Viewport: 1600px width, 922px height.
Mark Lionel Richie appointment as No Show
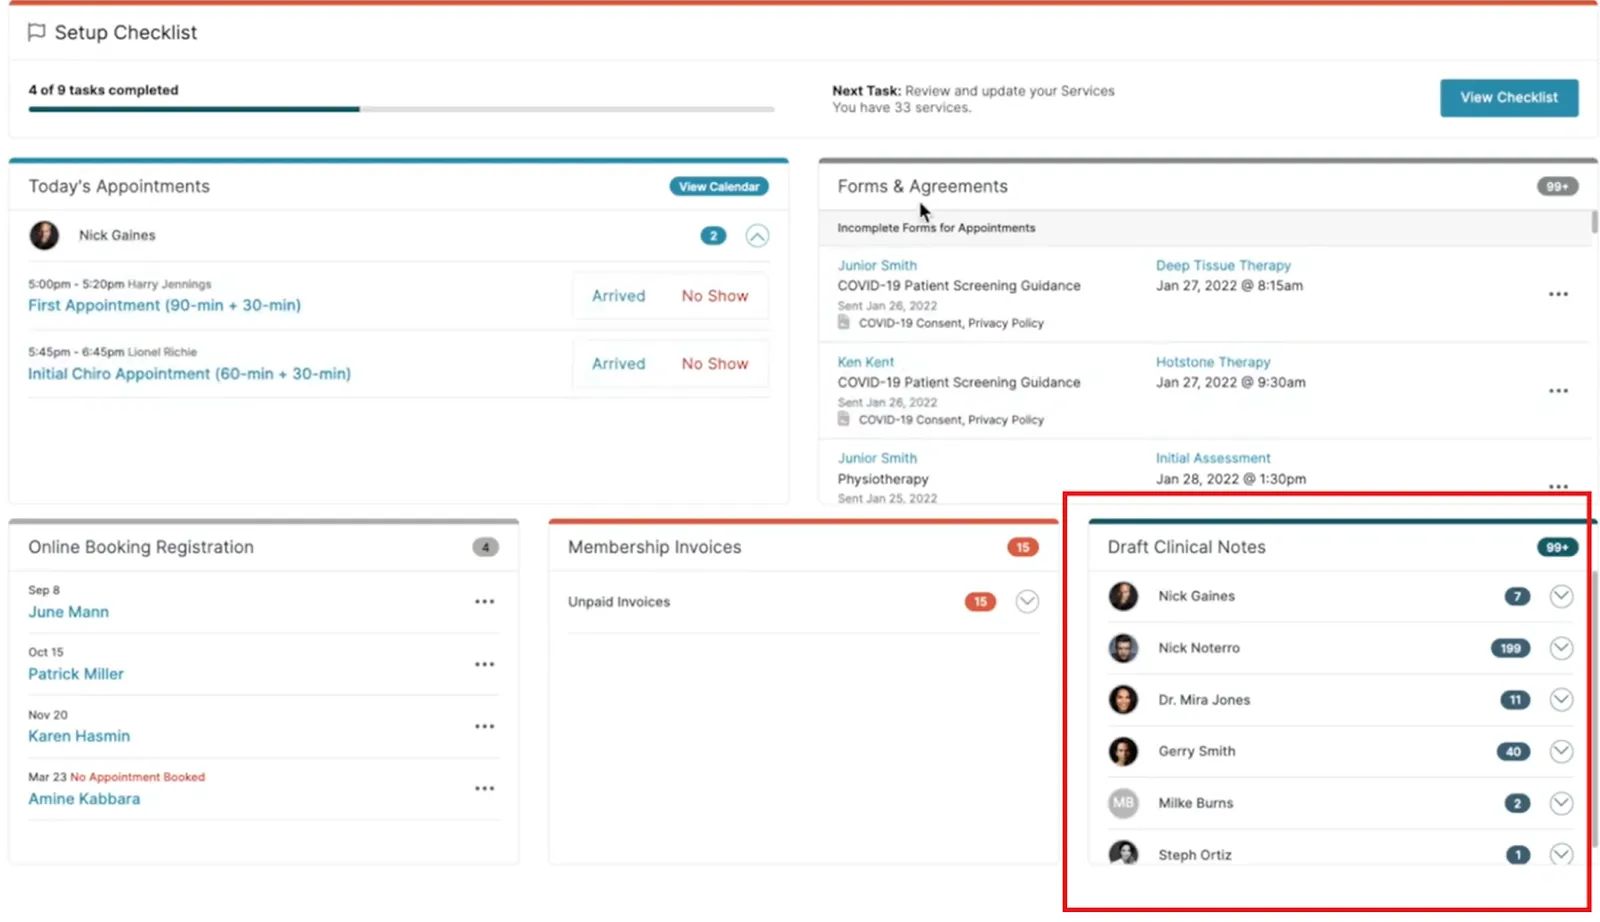point(715,364)
